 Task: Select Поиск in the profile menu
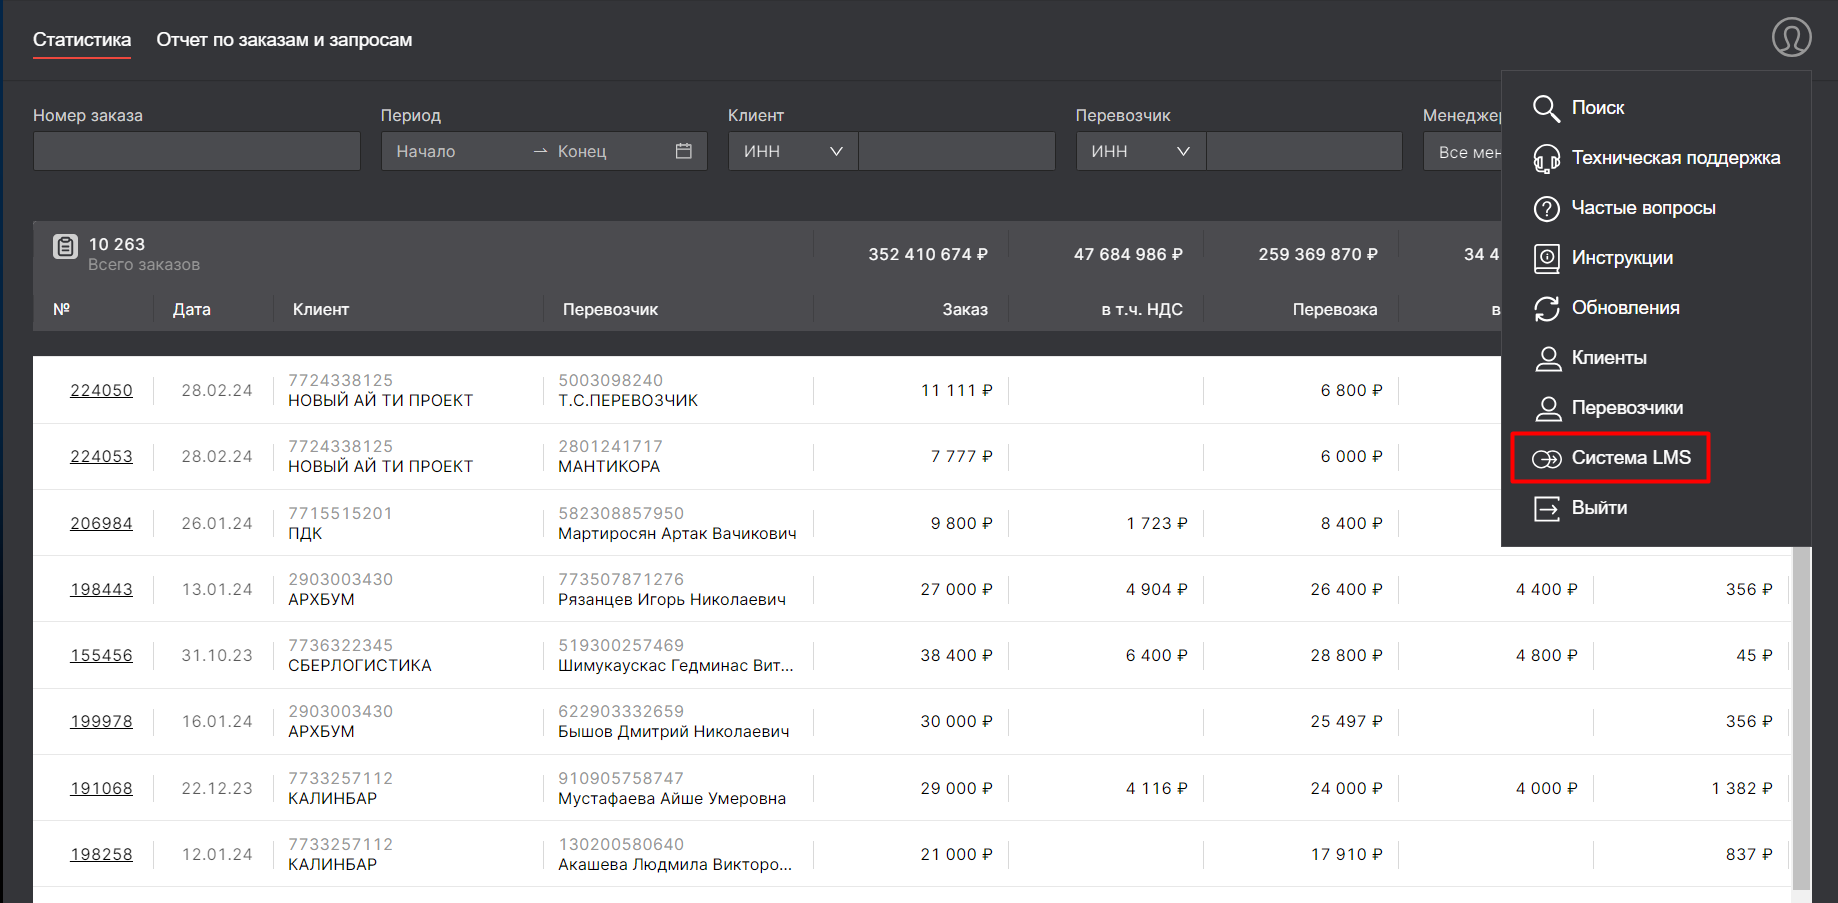[1597, 108]
